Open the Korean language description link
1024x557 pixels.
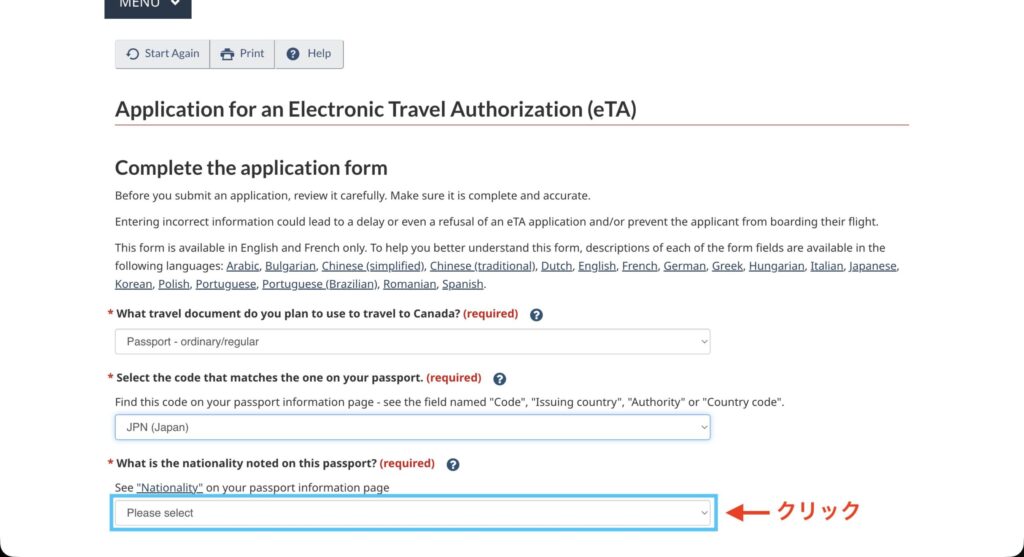(x=132, y=284)
